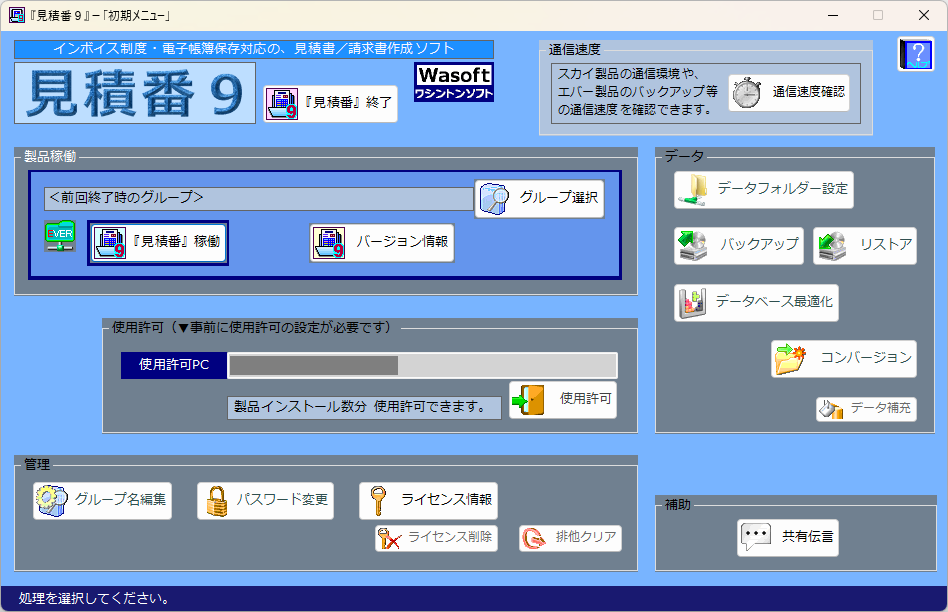
Task: Show バージョン情報 for the product
Action: coord(381,243)
